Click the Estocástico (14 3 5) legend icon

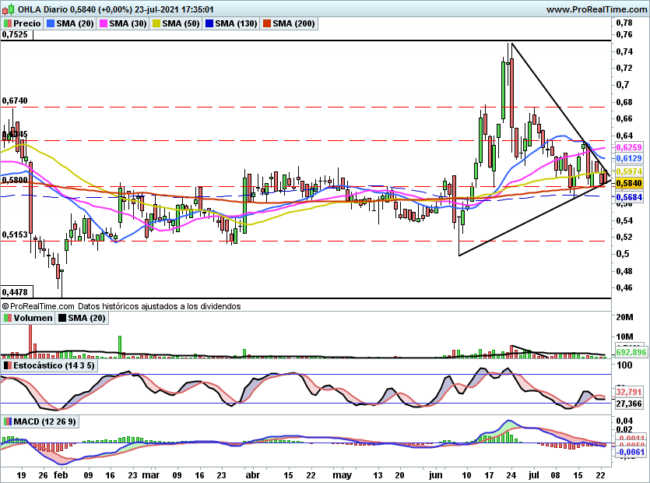click(x=8, y=365)
